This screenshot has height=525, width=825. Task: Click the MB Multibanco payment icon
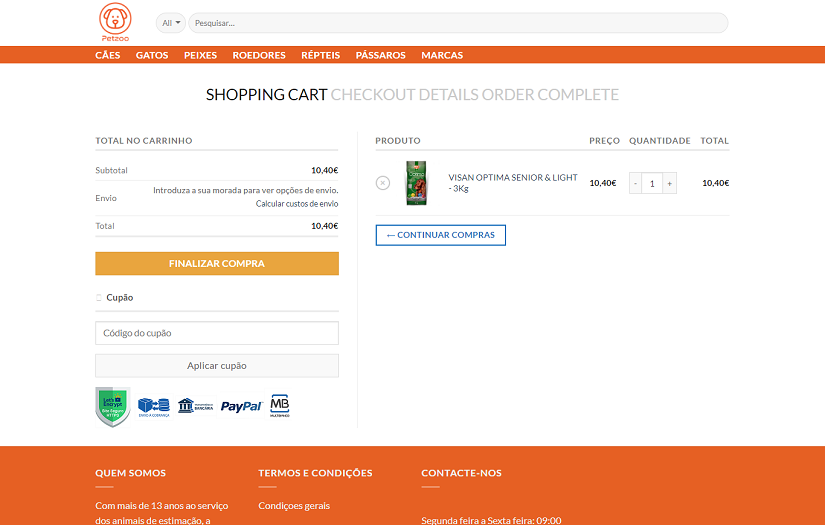(280, 406)
